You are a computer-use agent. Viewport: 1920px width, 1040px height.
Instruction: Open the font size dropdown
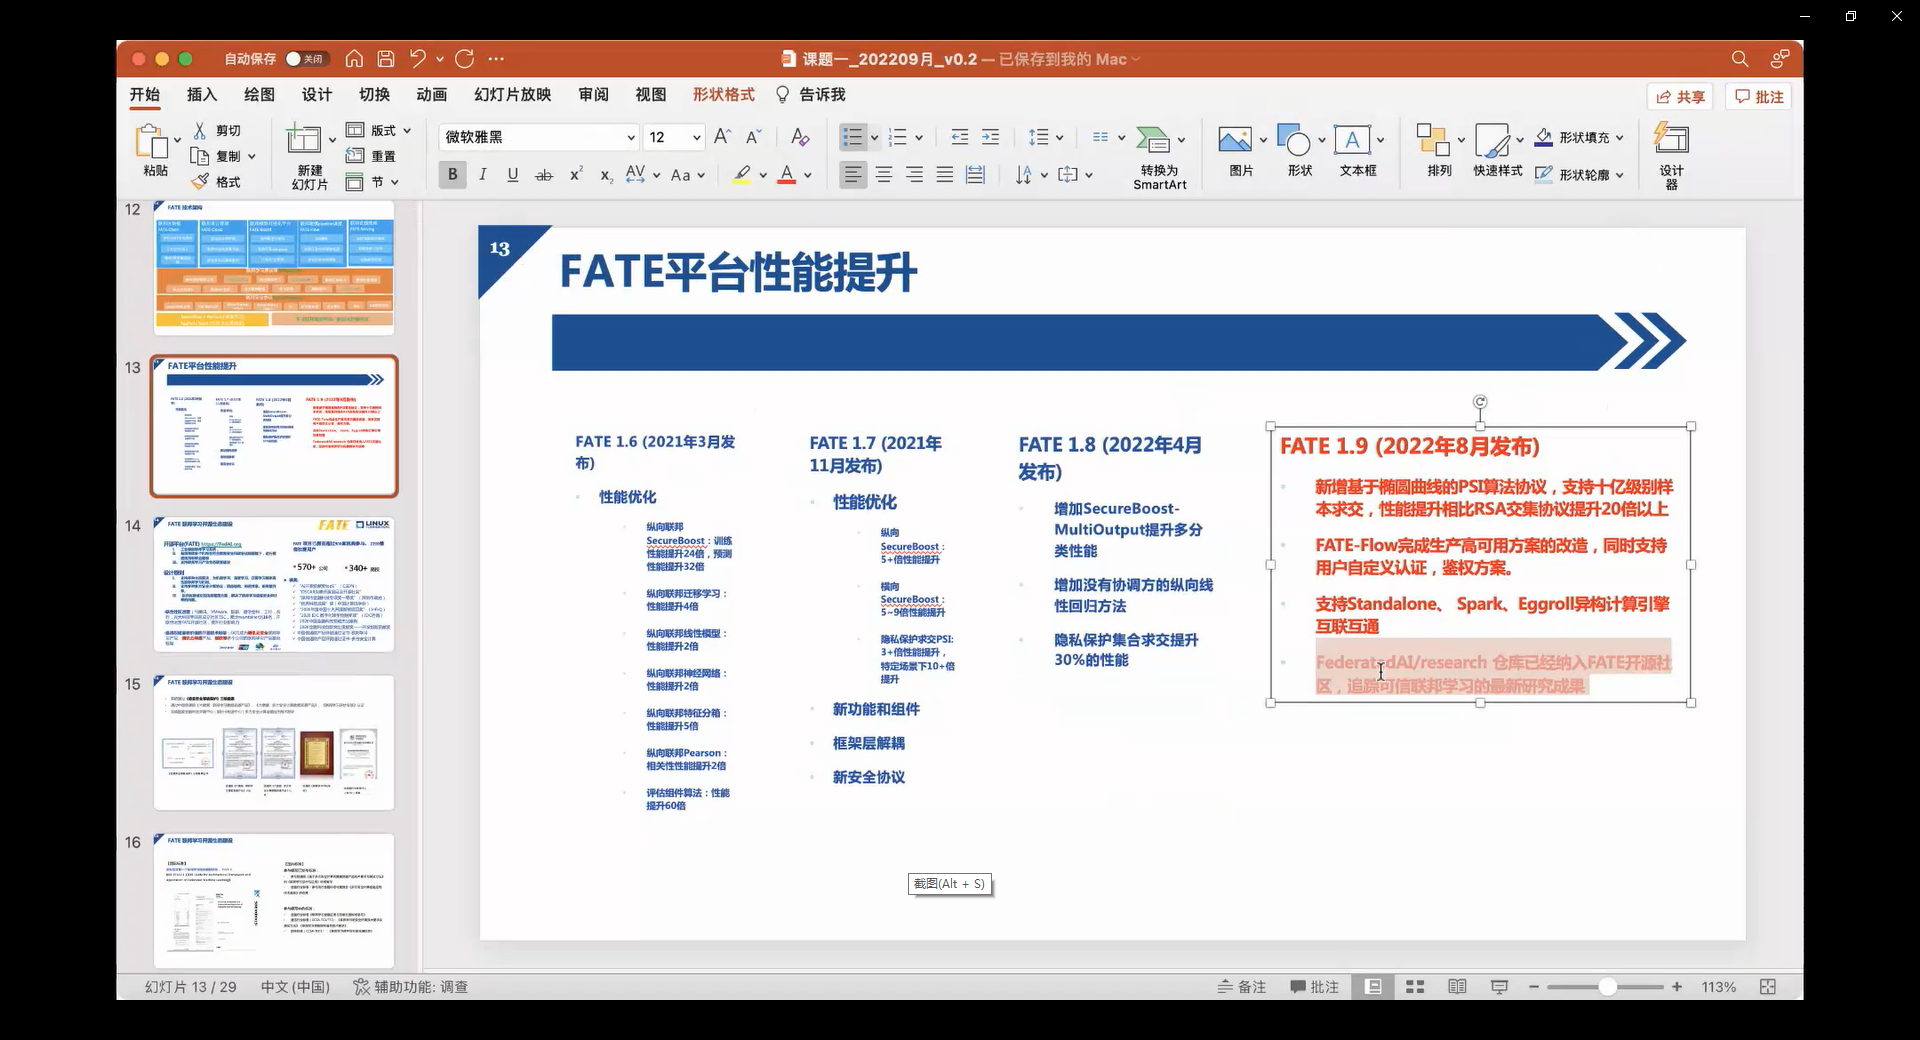pos(696,137)
